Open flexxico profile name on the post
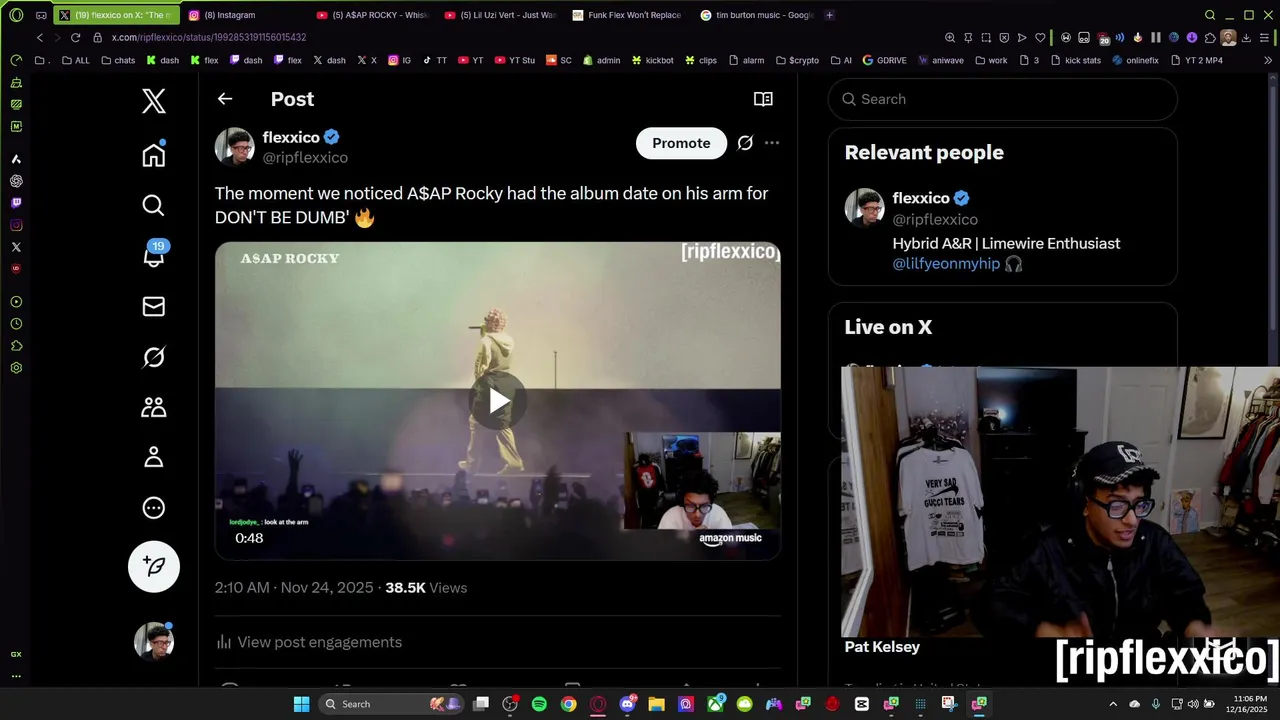1280x720 pixels. click(x=291, y=137)
